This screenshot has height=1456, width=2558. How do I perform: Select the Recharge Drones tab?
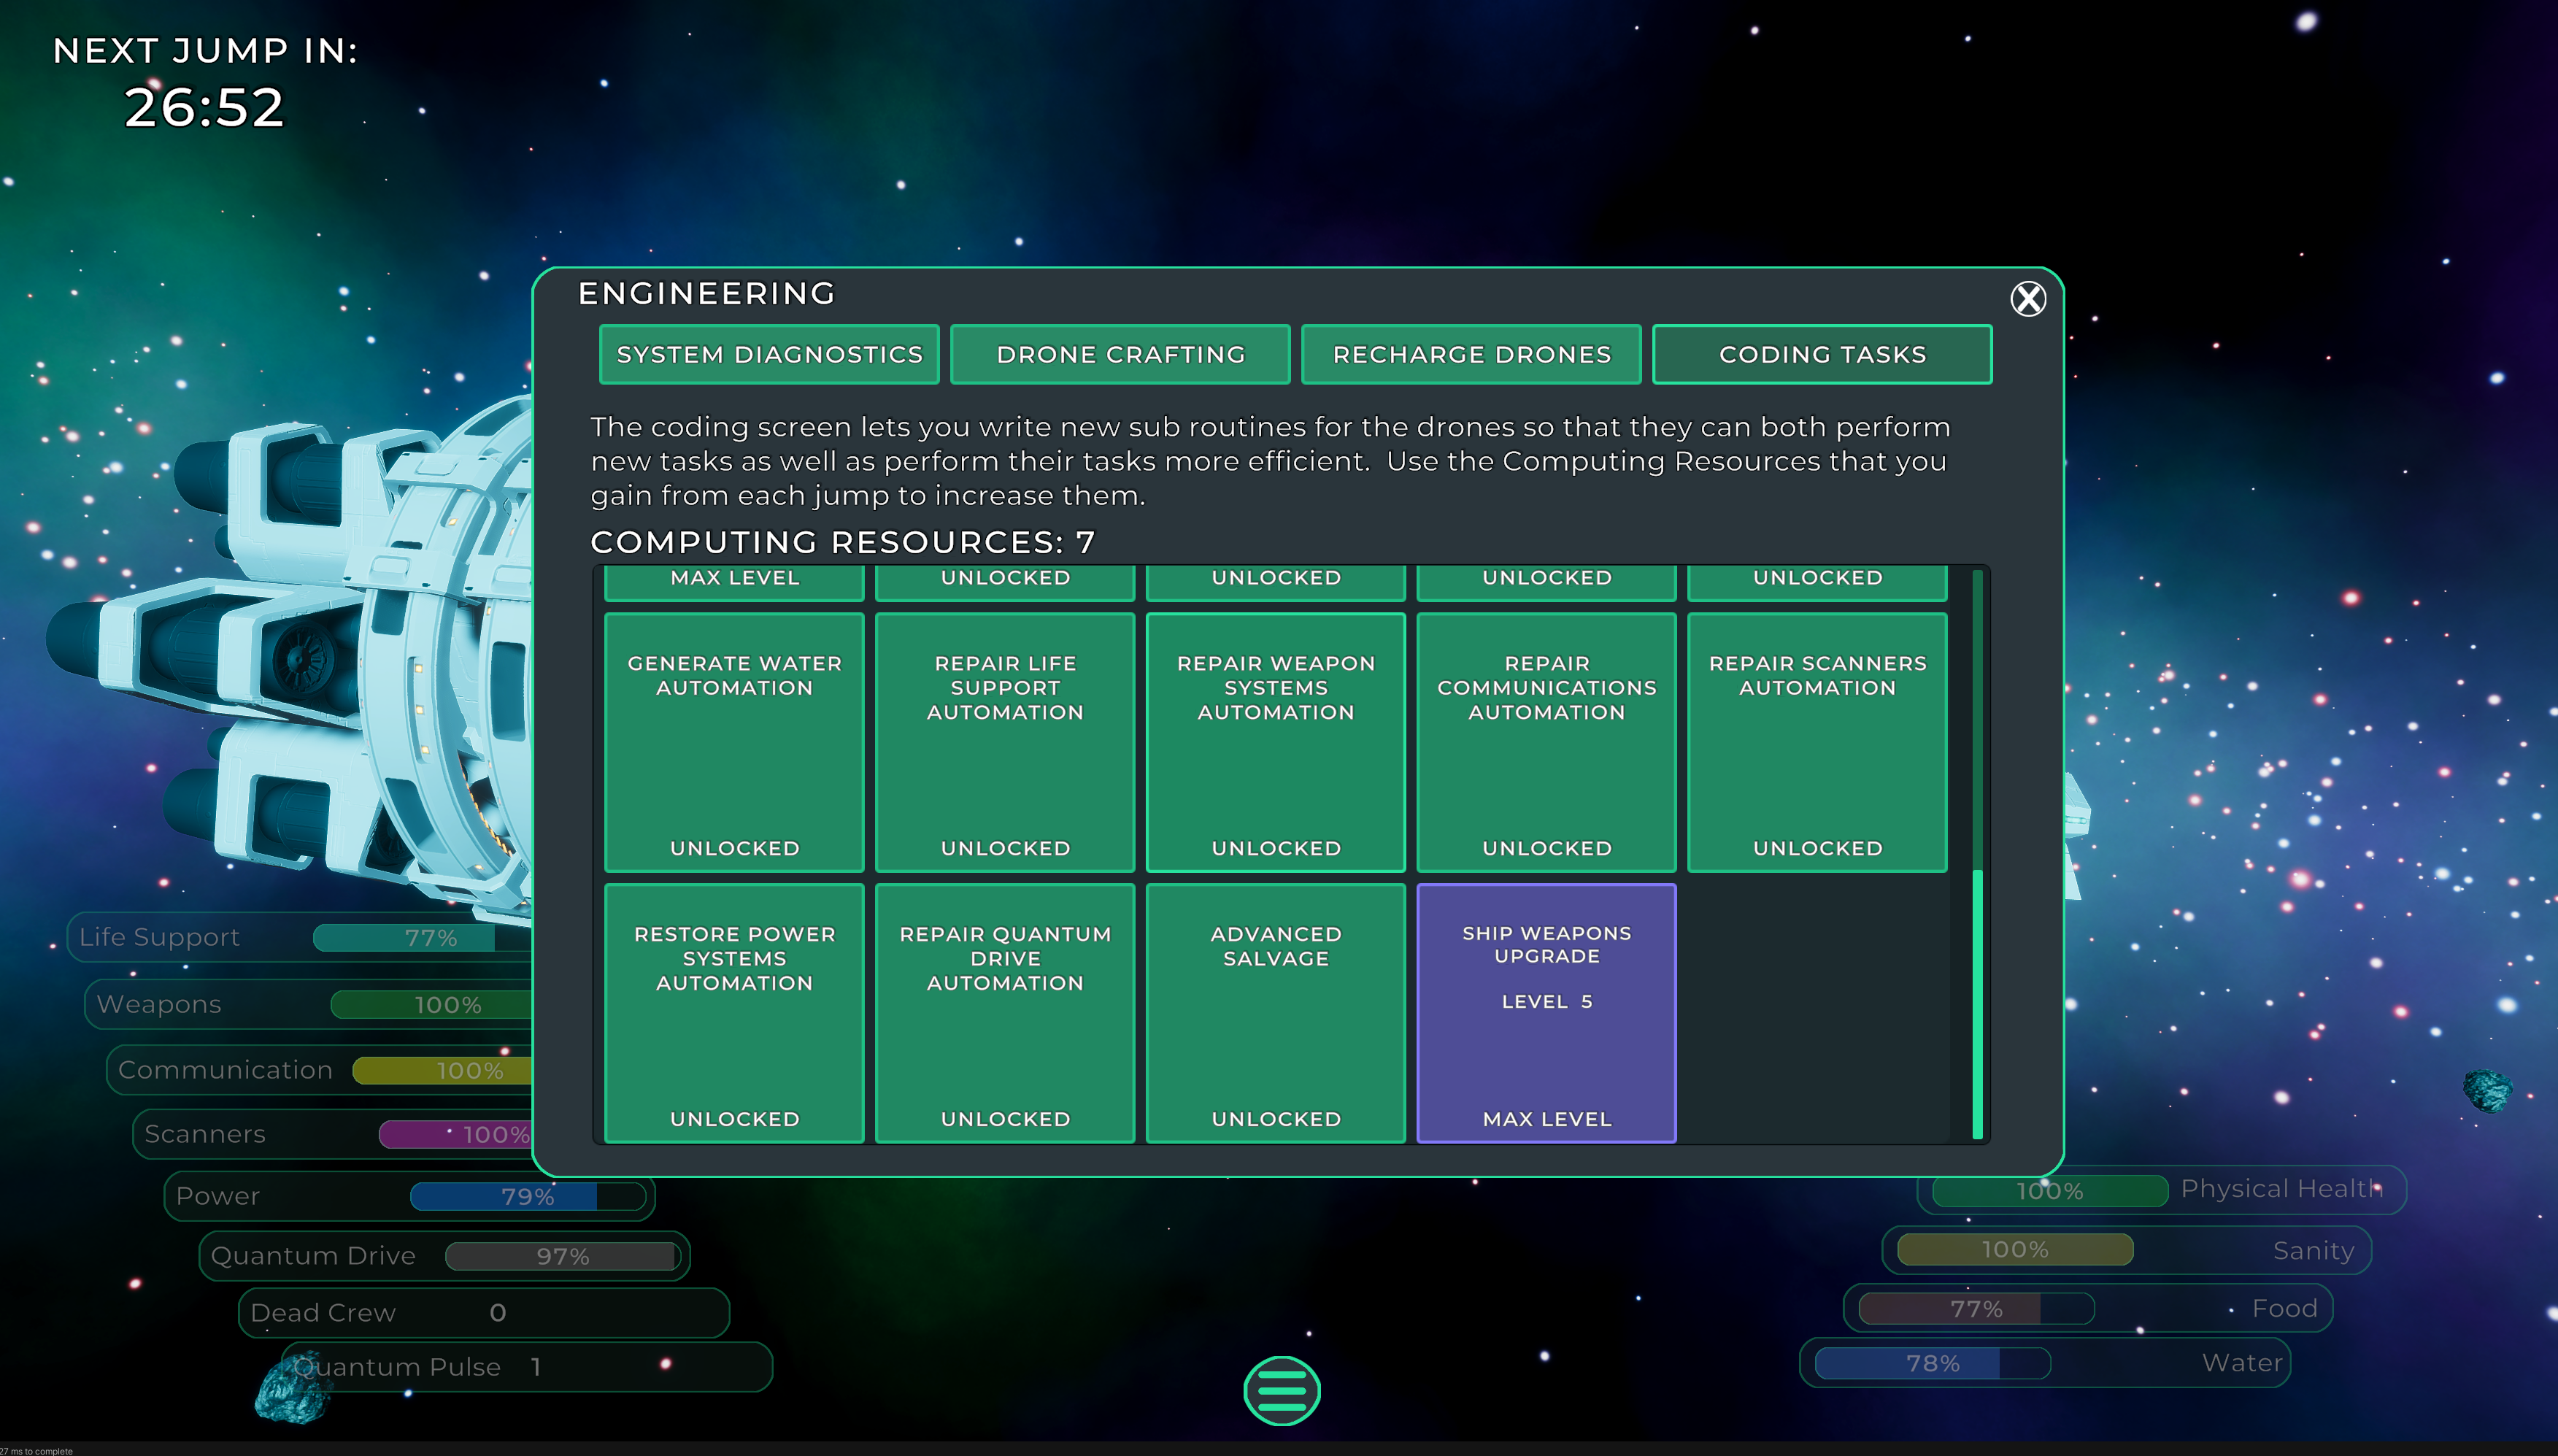(1471, 354)
